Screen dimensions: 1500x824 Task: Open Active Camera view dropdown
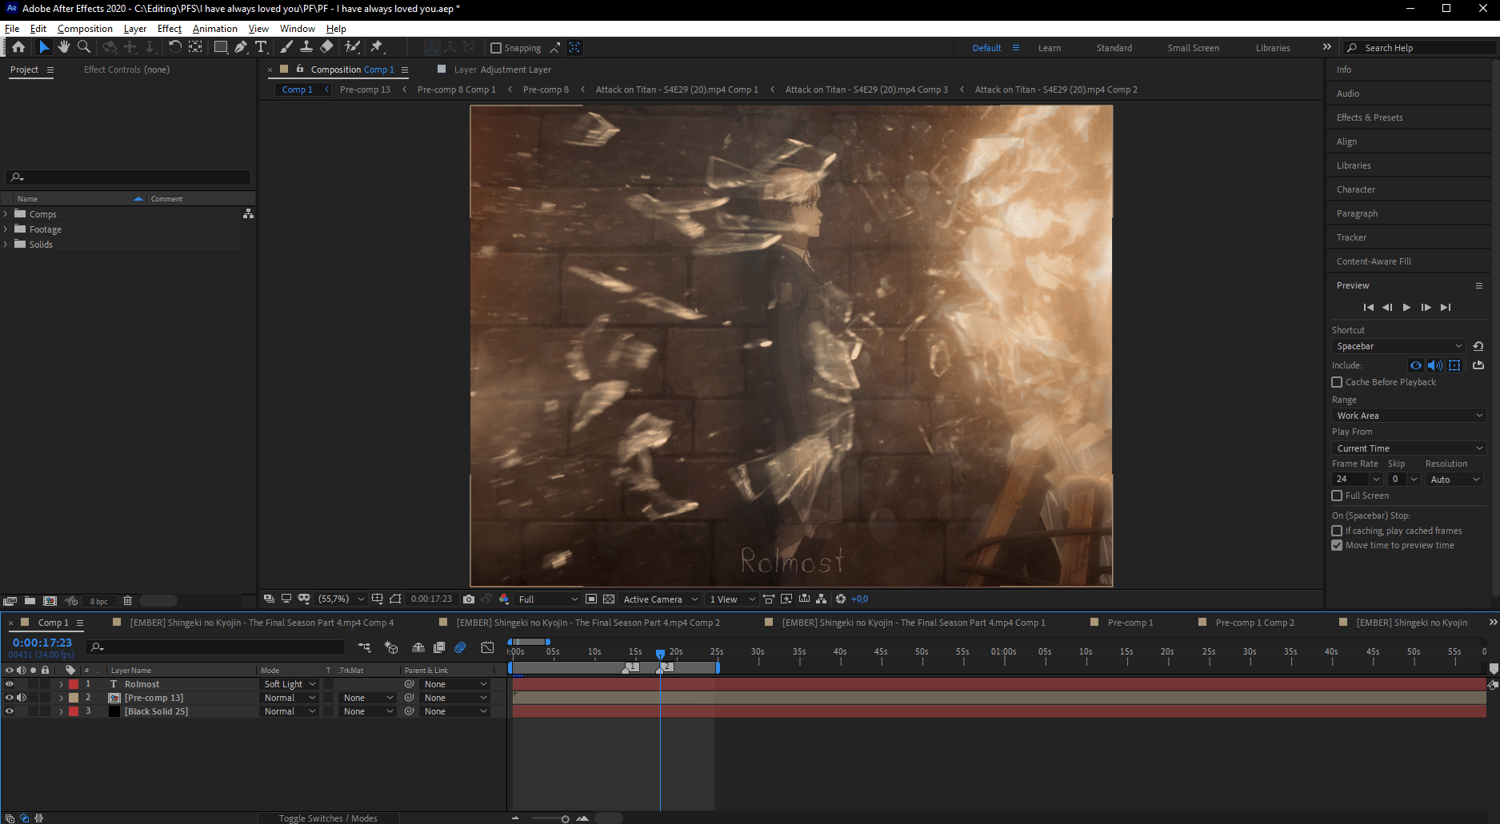[x=660, y=599]
